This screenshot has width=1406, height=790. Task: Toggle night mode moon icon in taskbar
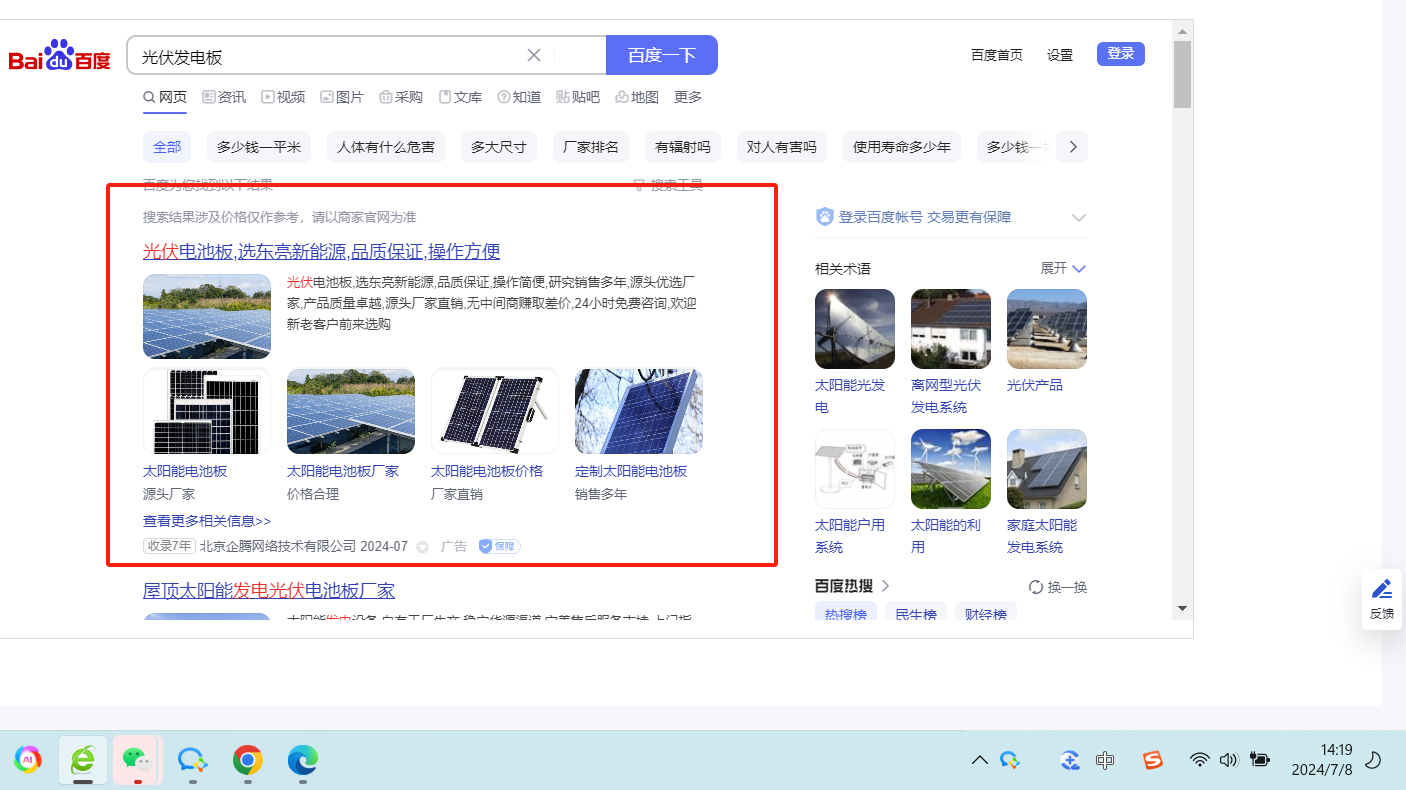(1373, 760)
